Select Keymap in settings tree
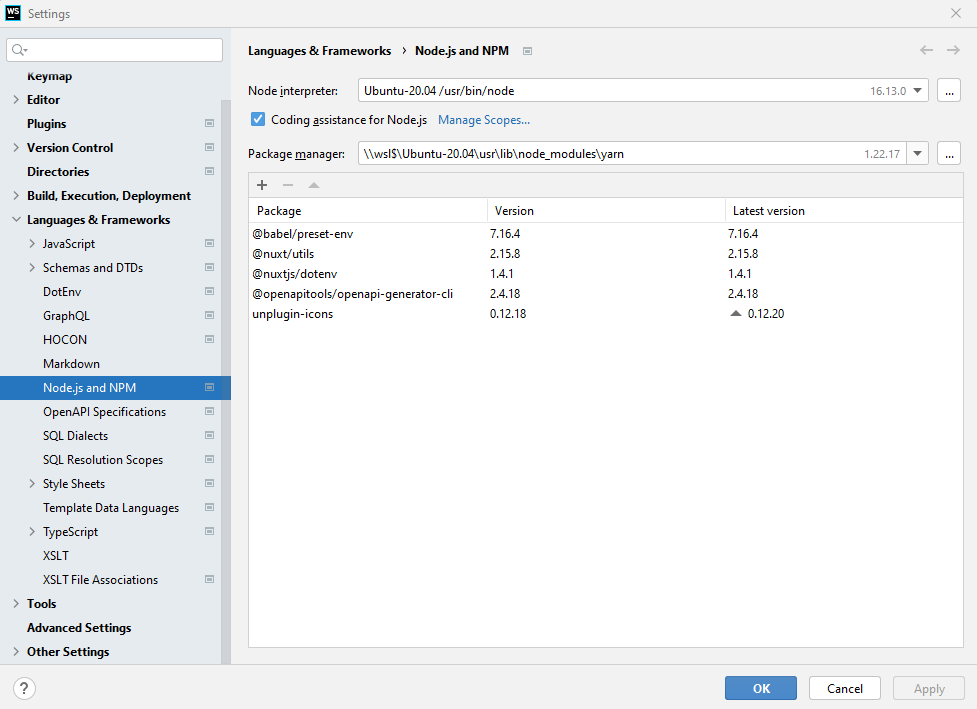The width and height of the screenshot is (977, 709). [49, 76]
